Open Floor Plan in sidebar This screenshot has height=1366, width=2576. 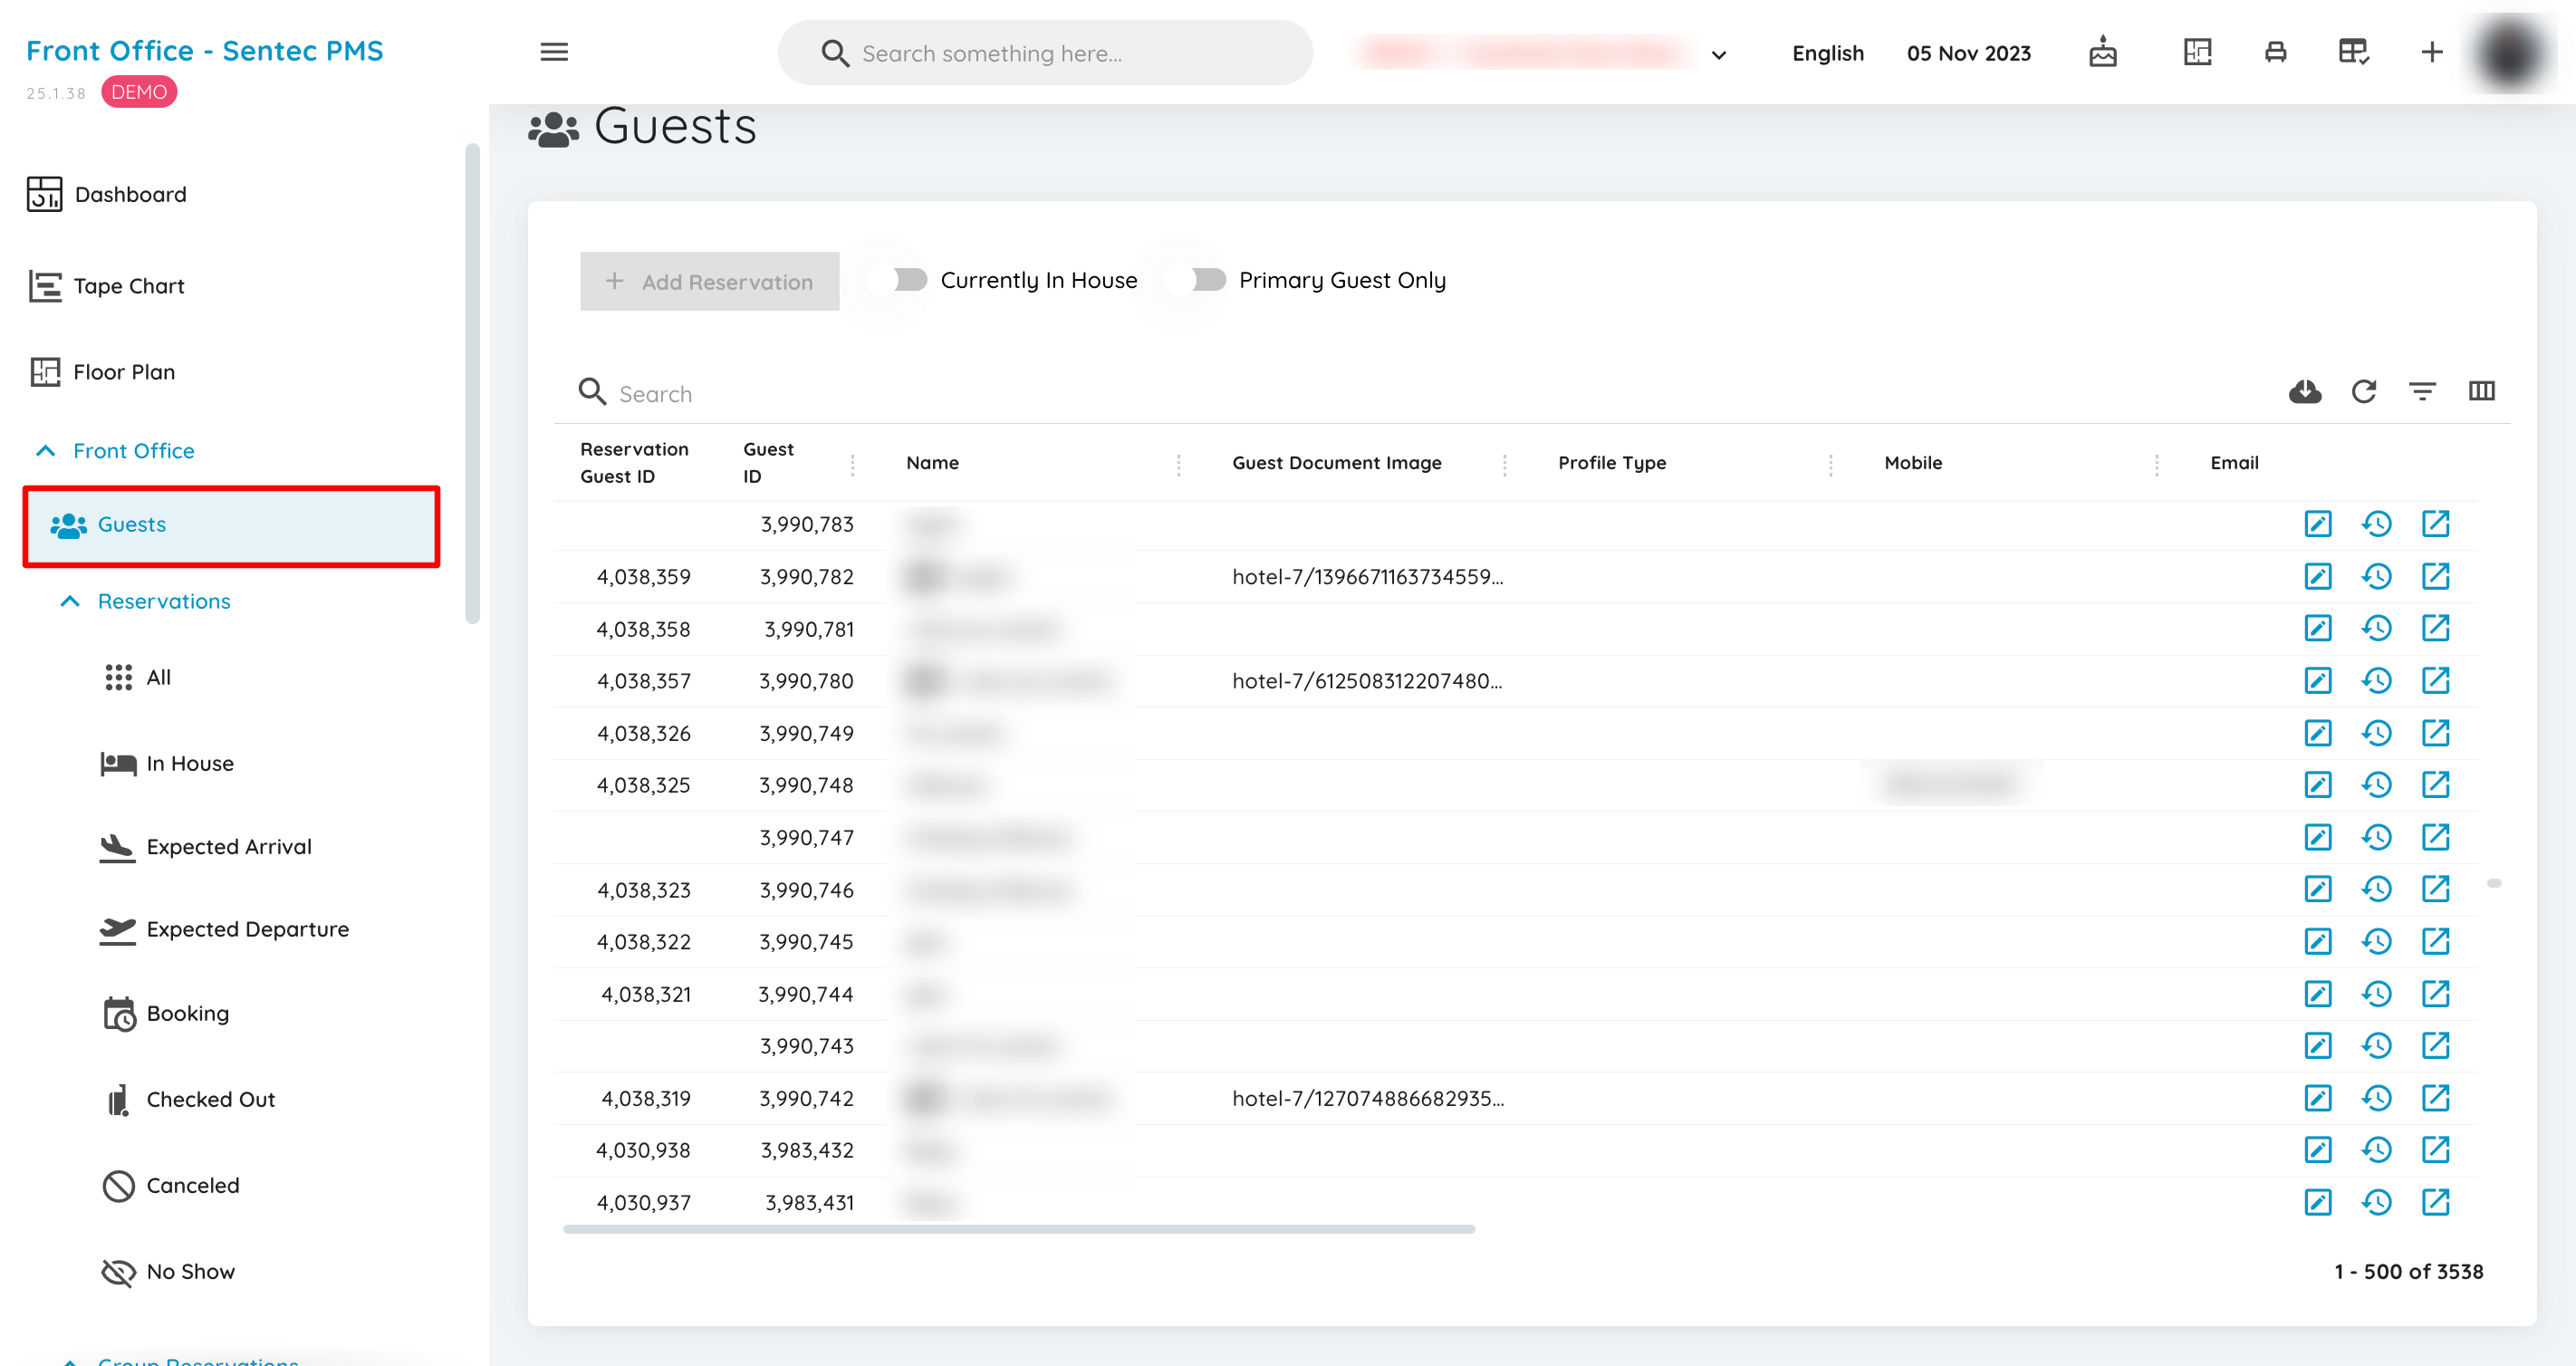click(102, 372)
